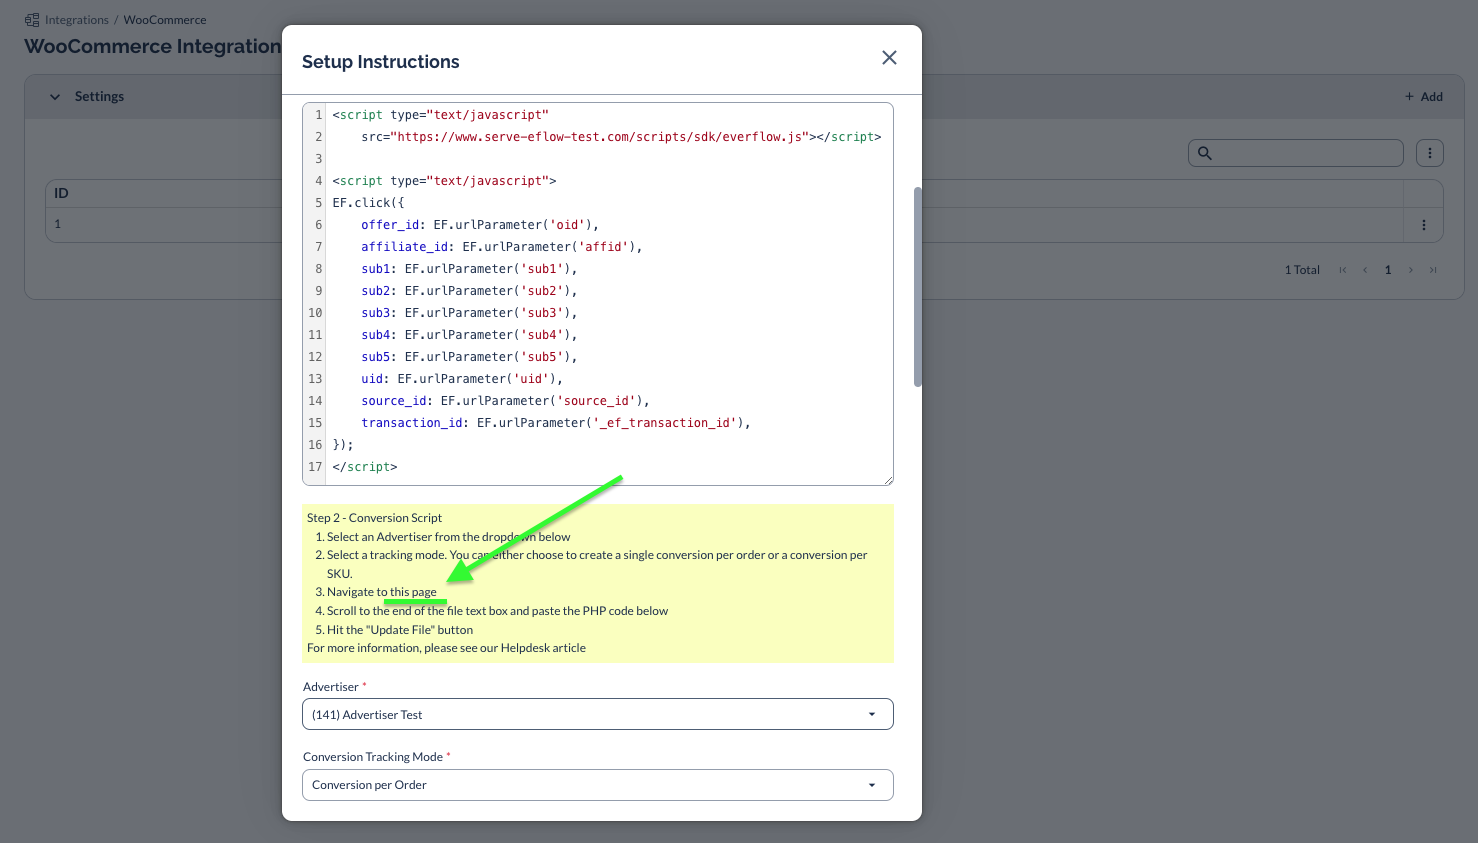1478x843 pixels.
Task: Collapse the Settings section chevron
Action: pyautogui.click(x=55, y=97)
